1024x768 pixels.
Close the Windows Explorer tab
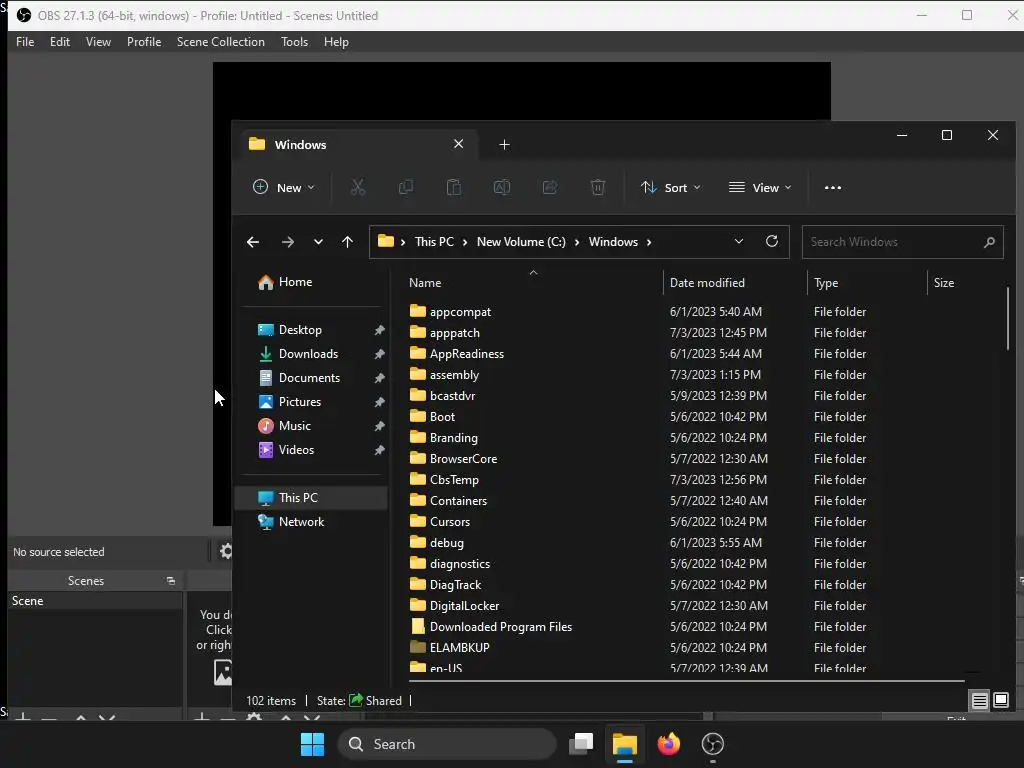(458, 144)
